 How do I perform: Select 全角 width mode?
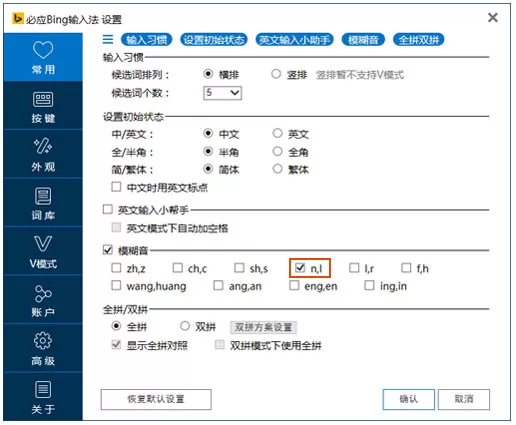[x=277, y=152]
